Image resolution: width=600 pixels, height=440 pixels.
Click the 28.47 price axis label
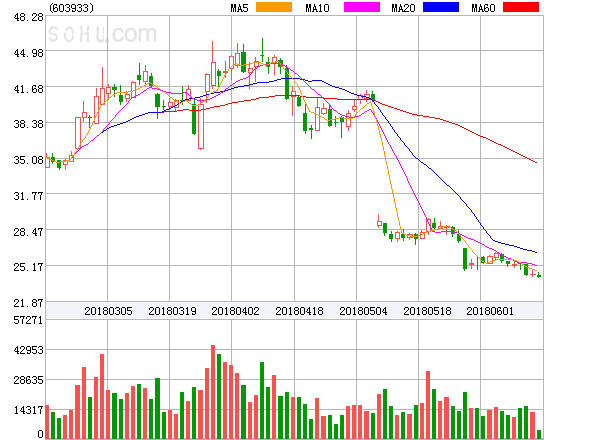pyautogui.click(x=28, y=232)
